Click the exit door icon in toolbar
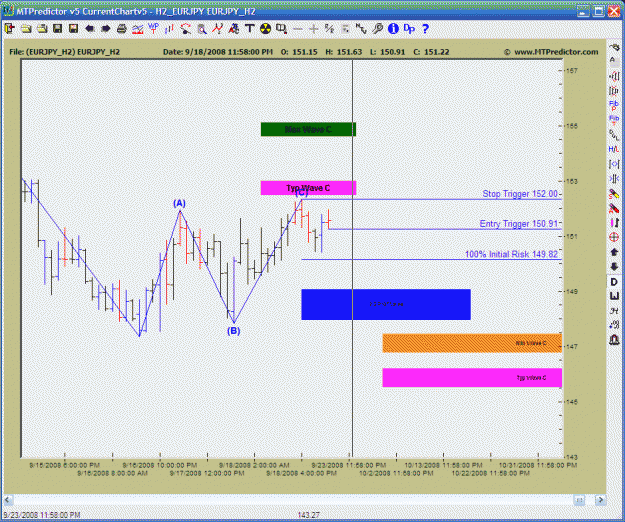Screen dimensions: 625x522 pyautogui.click(x=10, y=29)
